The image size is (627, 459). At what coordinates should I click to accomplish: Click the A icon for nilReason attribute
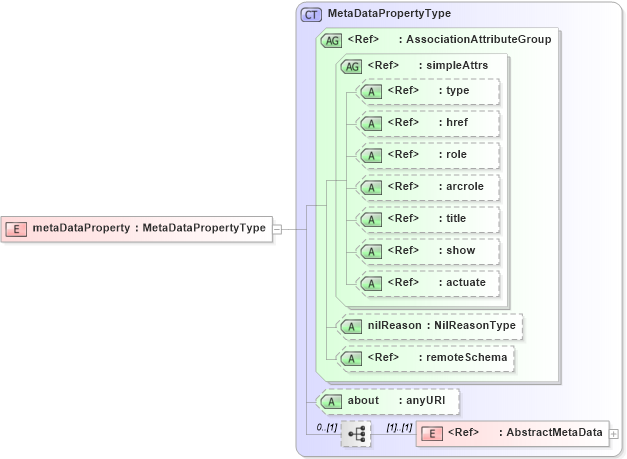351,327
